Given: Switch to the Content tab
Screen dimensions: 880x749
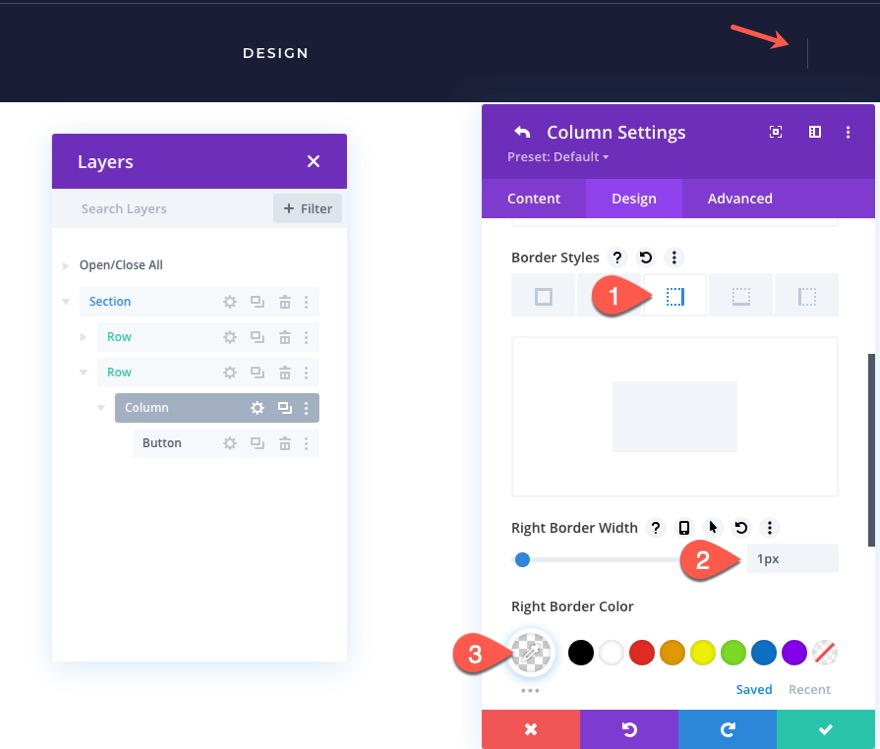Looking at the screenshot, I should coord(534,198).
